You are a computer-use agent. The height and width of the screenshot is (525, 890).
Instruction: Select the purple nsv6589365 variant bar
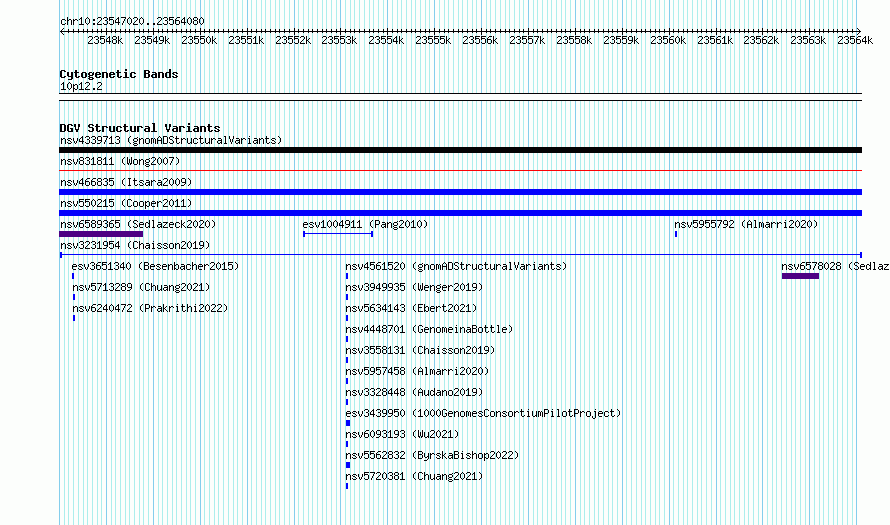tap(101, 234)
